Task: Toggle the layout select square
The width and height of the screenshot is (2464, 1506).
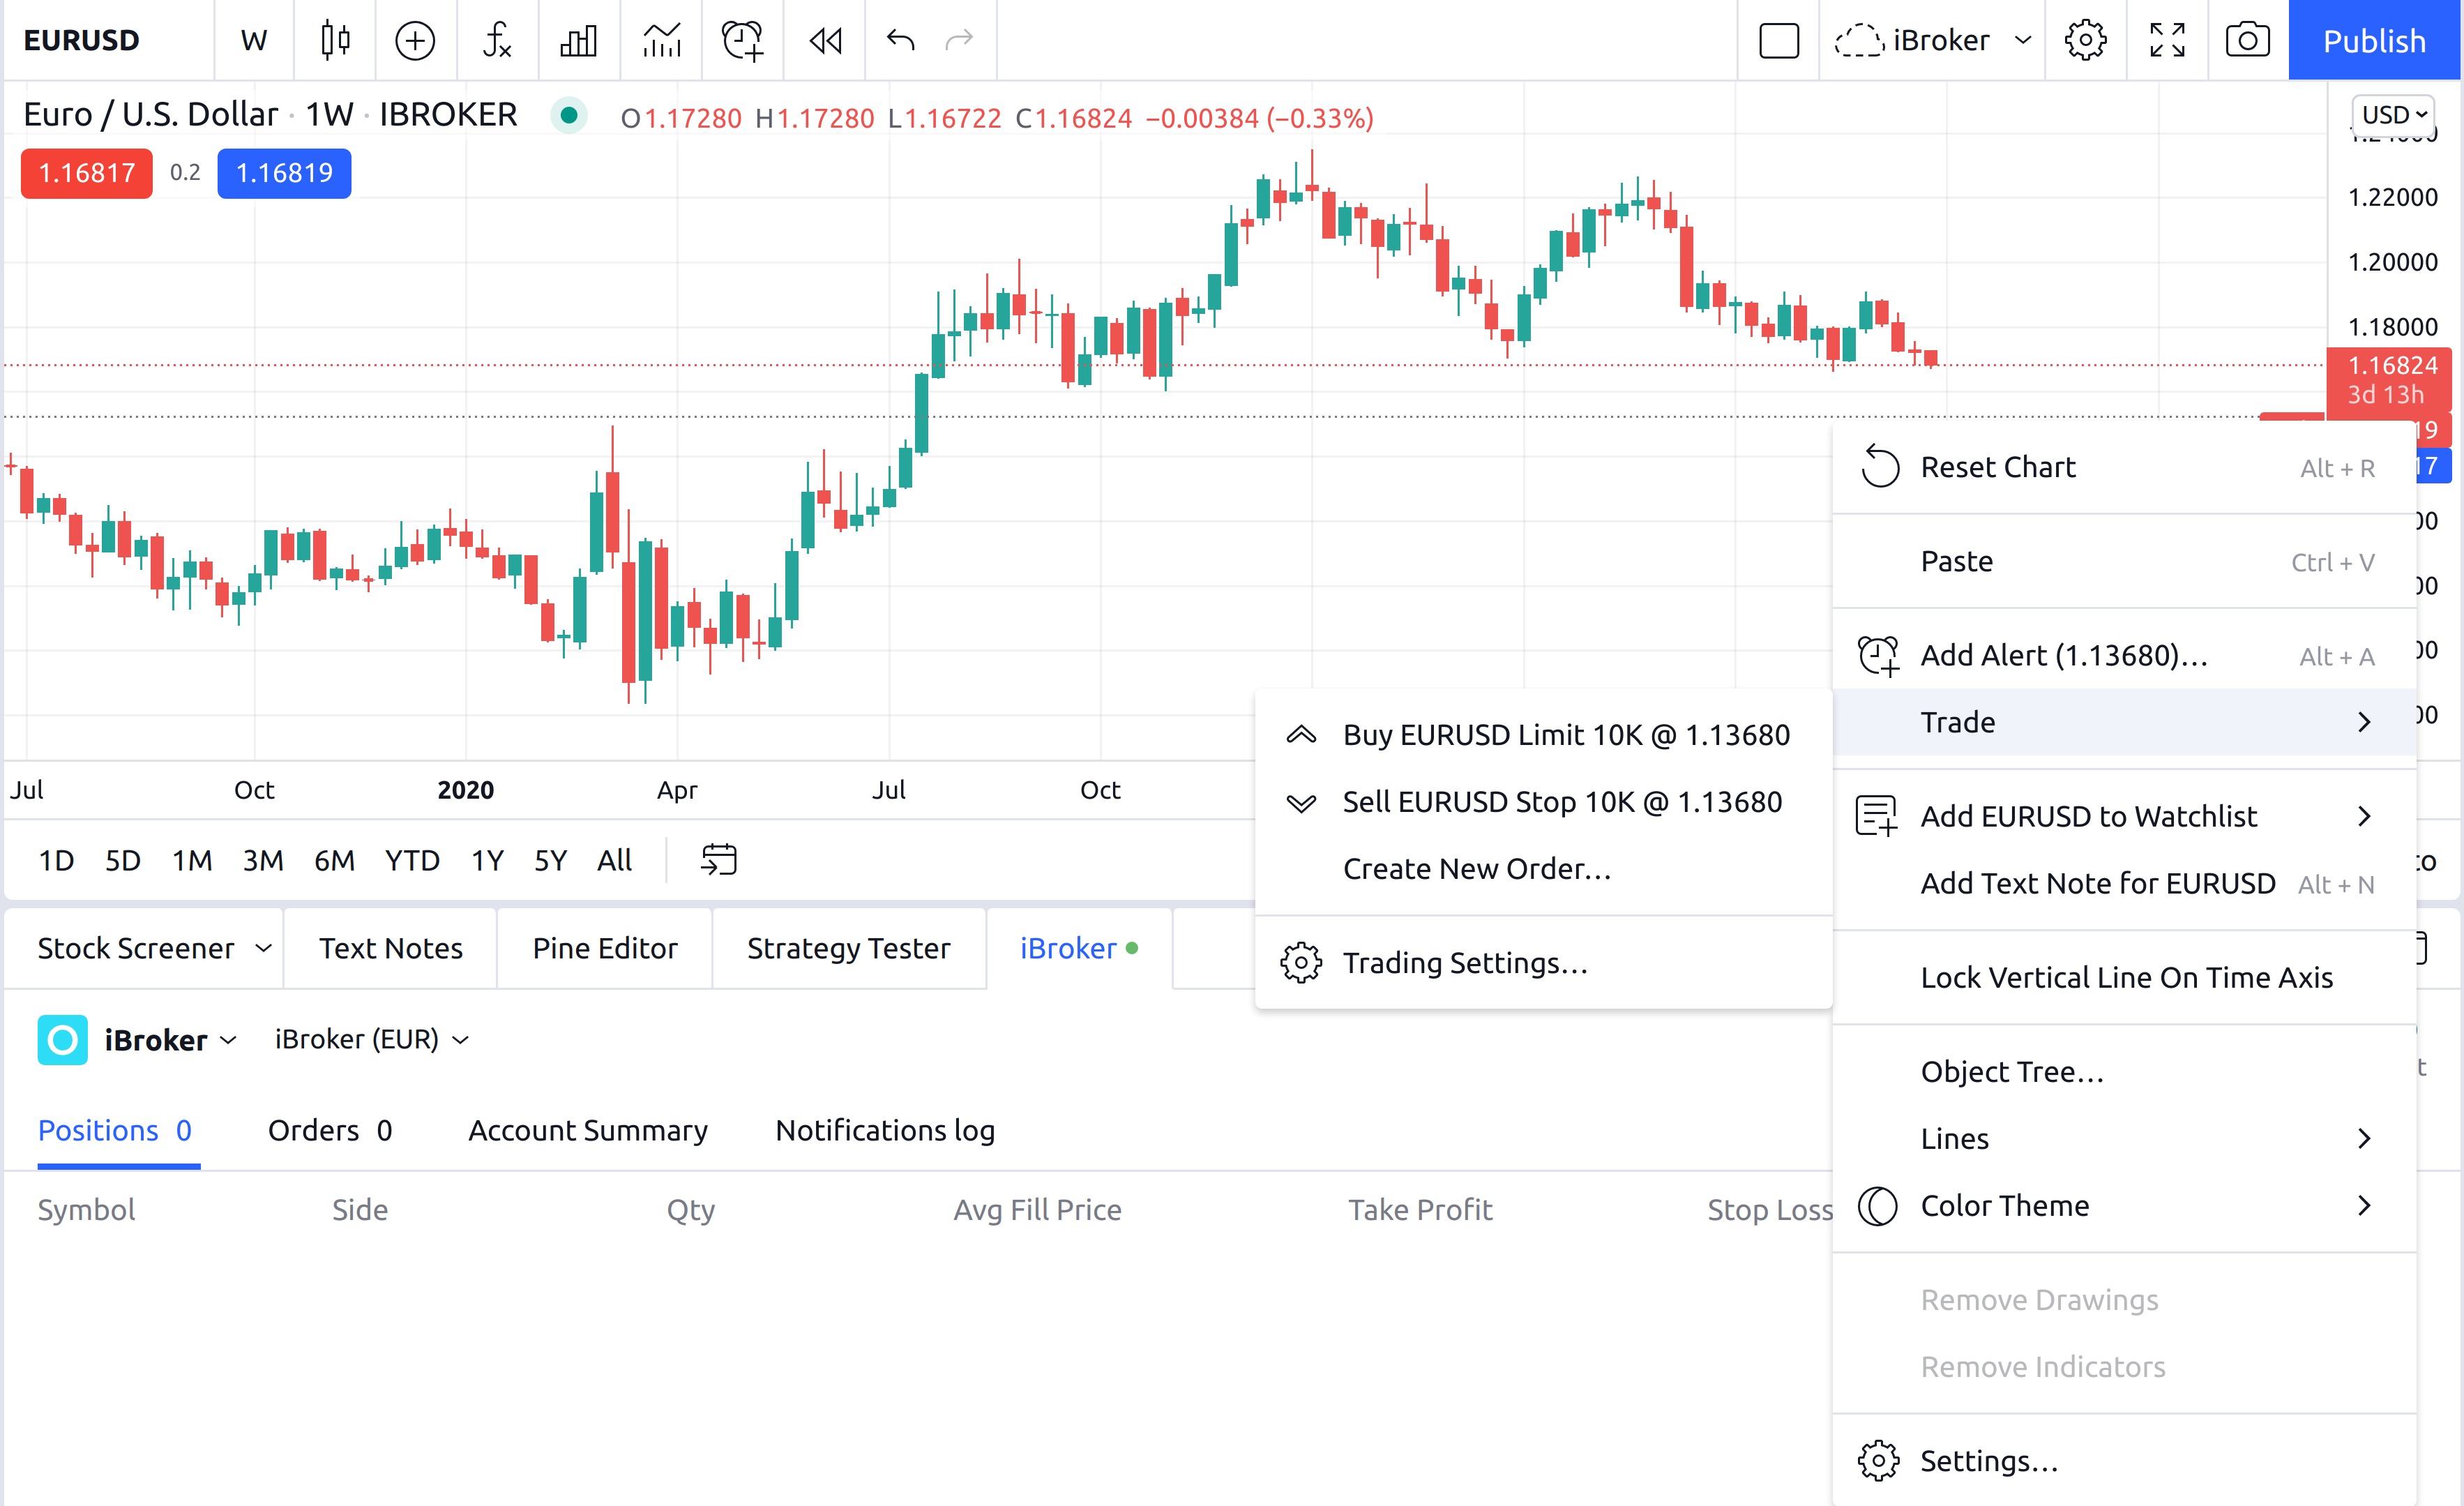Action: tap(1778, 40)
